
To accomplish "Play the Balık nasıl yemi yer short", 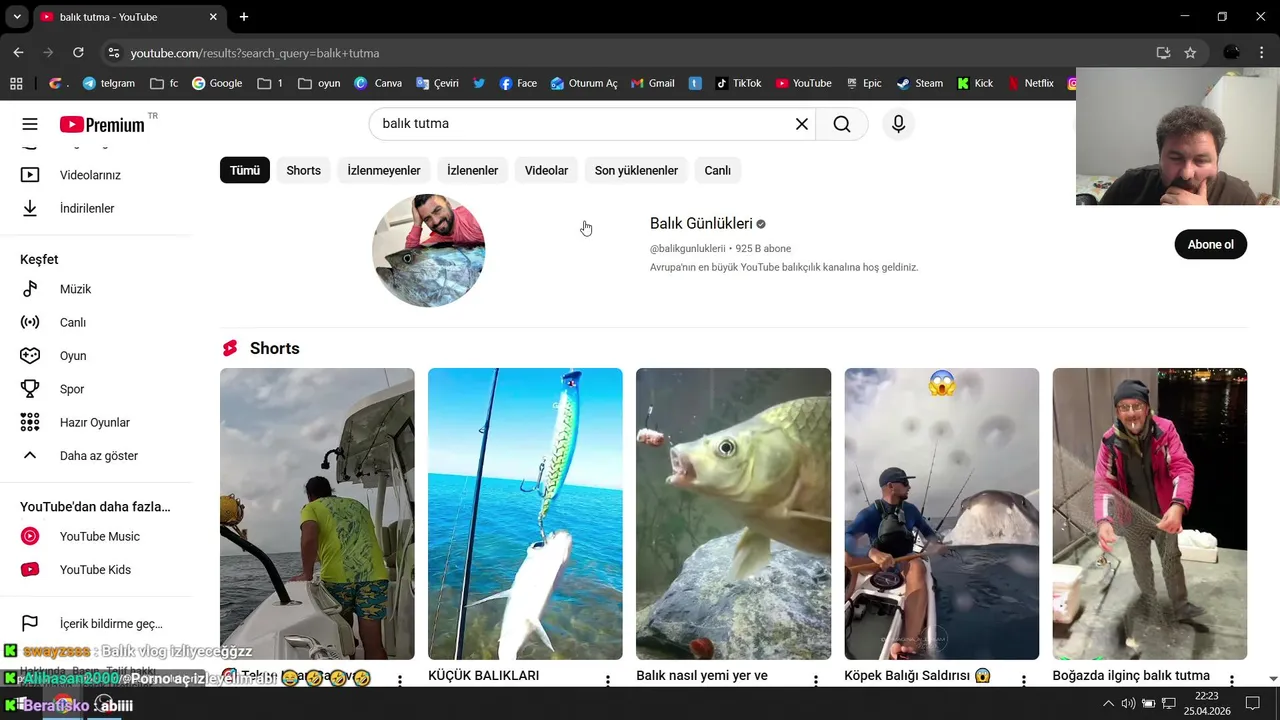I will click(x=733, y=514).
